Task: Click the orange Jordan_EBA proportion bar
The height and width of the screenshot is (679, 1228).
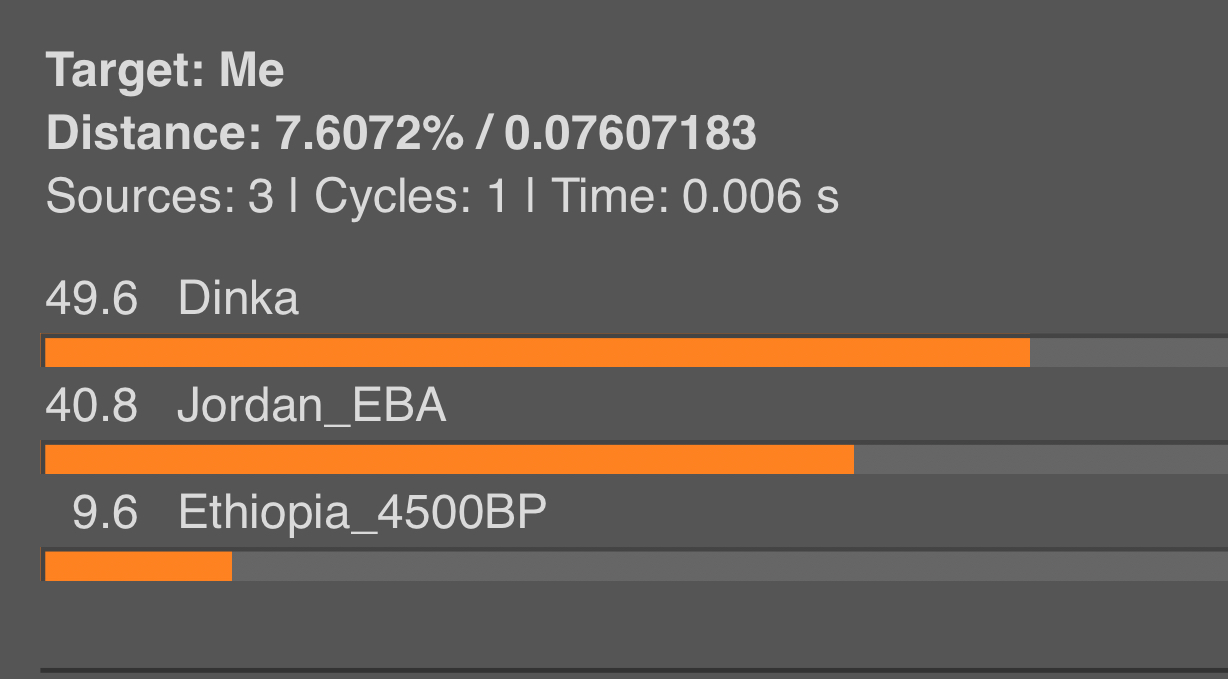Action: 449,459
